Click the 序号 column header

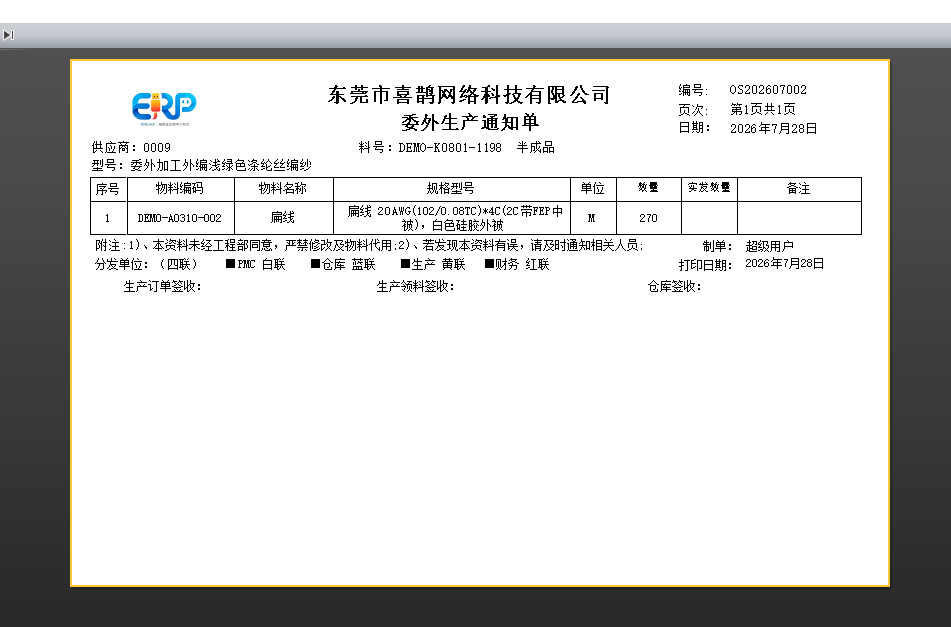(107, 189)
